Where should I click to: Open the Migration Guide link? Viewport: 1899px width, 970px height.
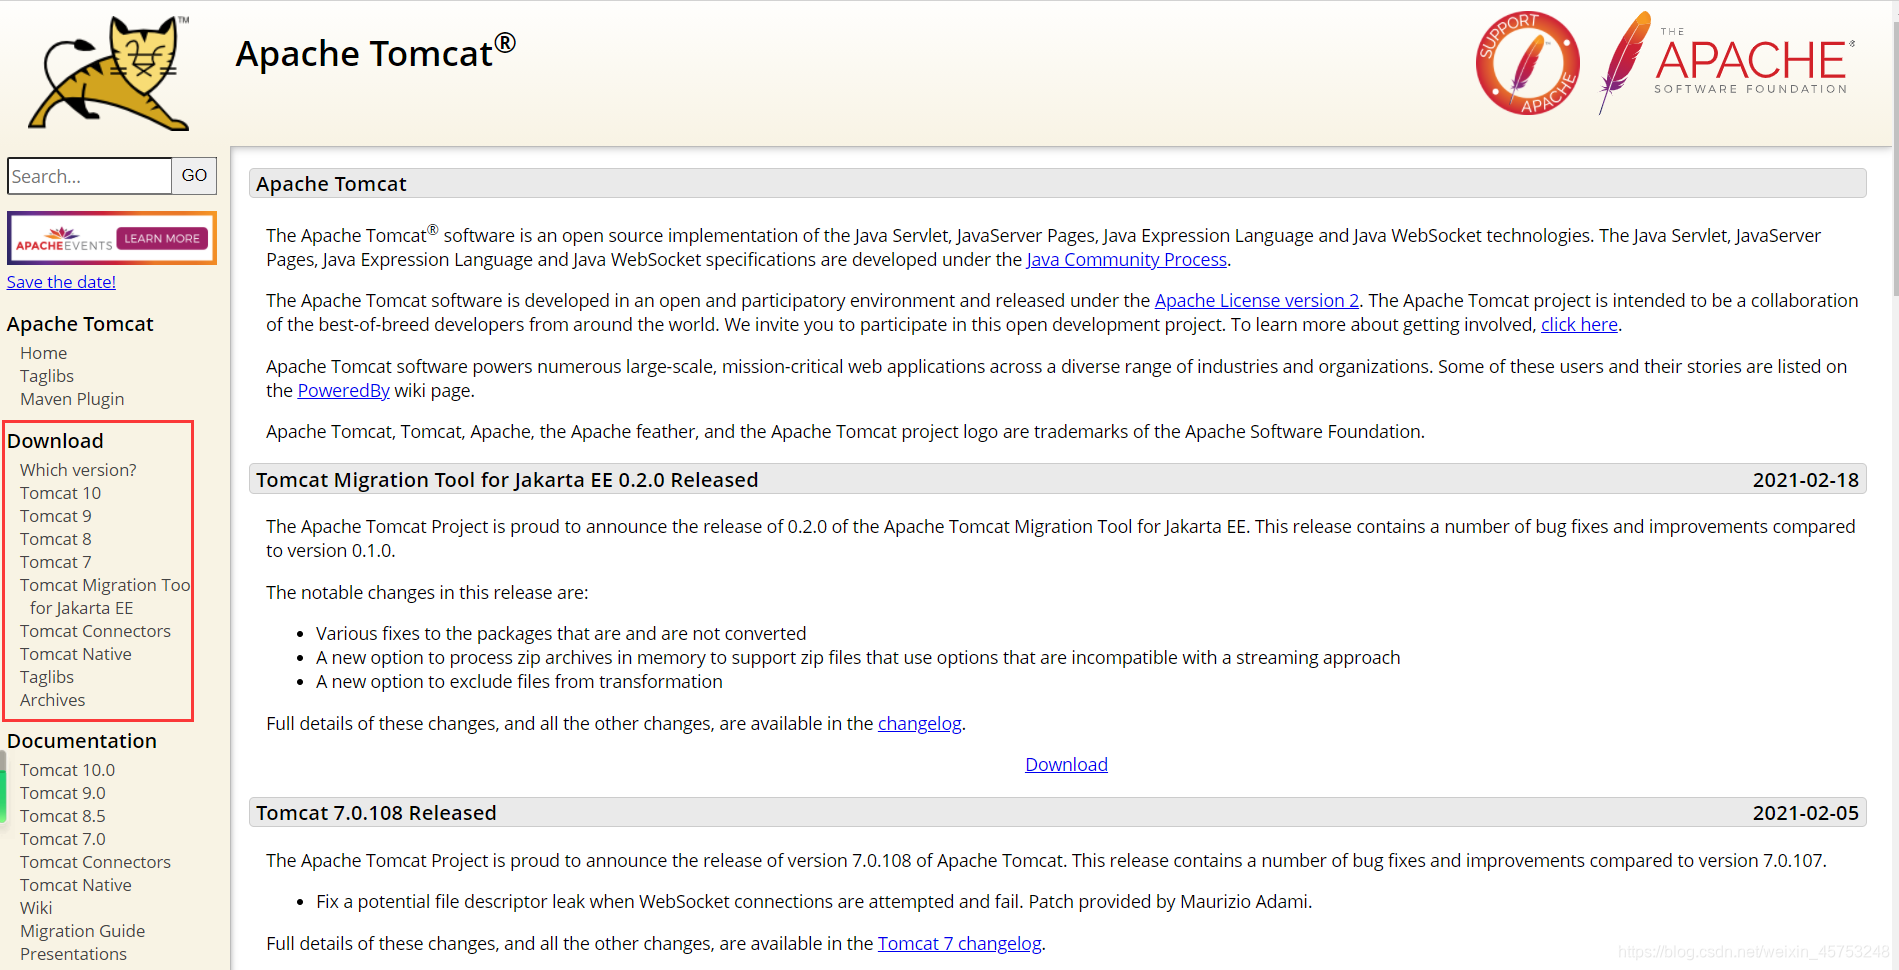tap(82, 931)
